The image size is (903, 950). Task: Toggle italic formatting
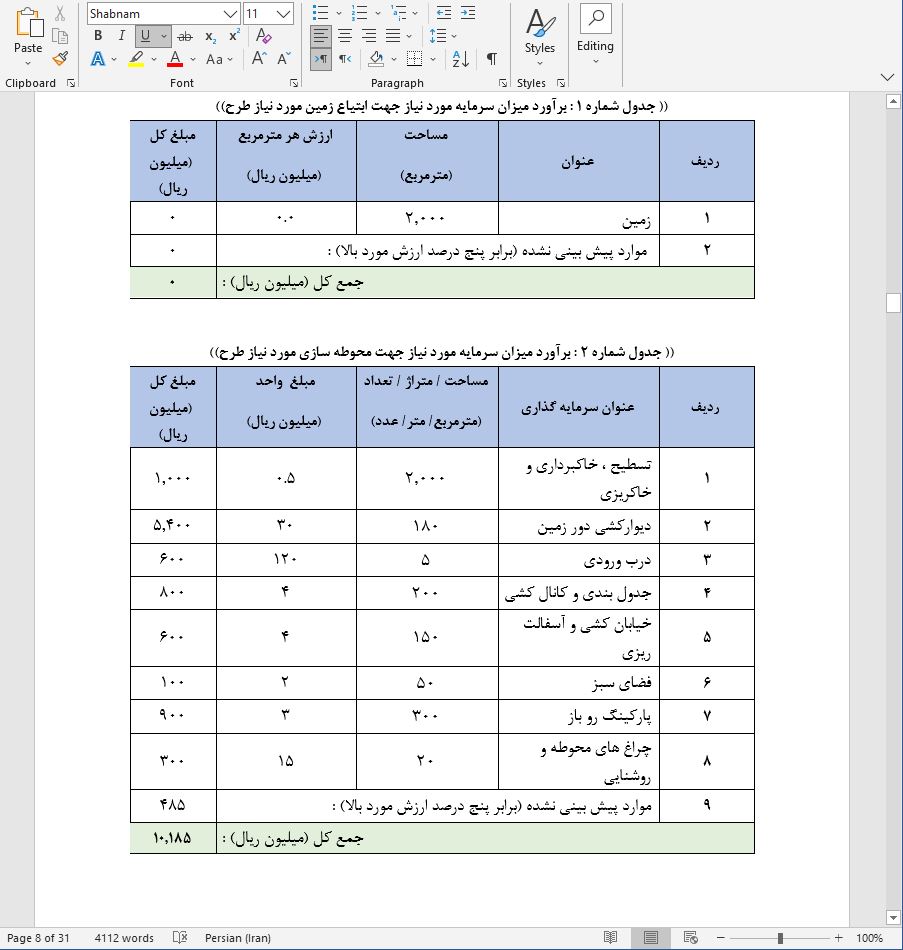point(120,35)
